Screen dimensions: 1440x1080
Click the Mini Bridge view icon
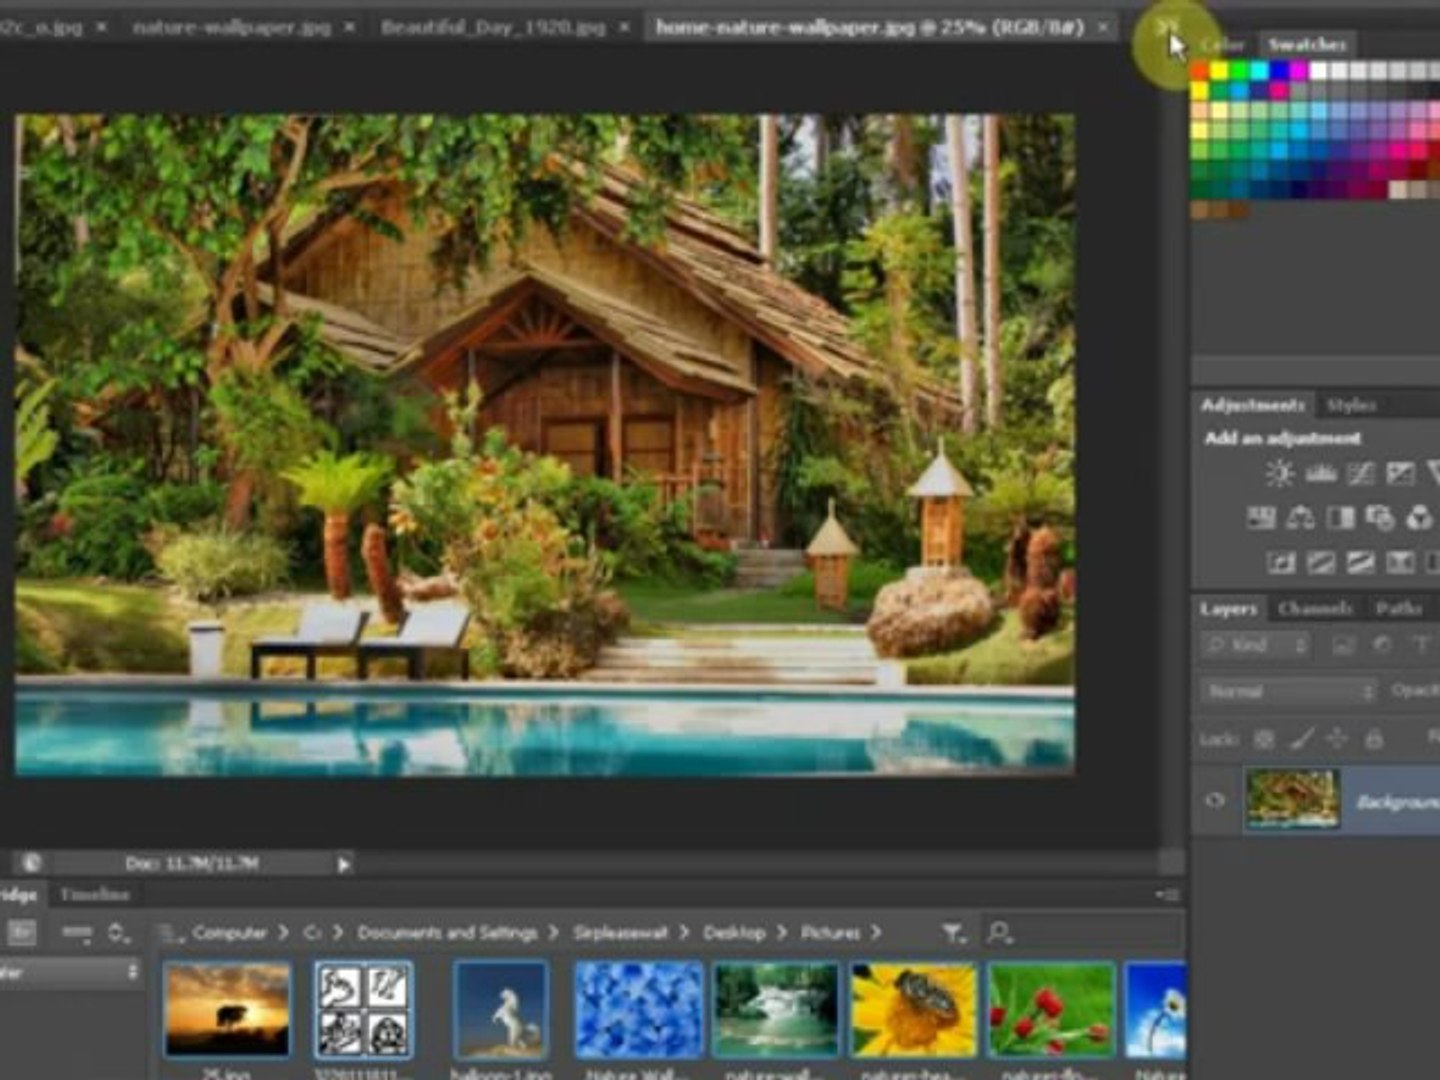[x=76, y=933]
